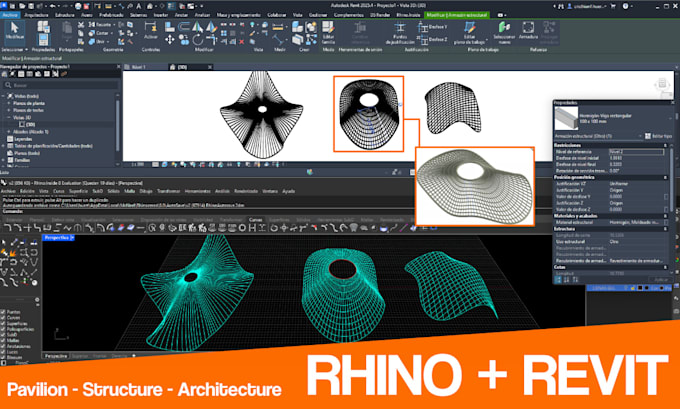
Task: Toggle the Polisuperficies filter checkbox
Action: click(x=3, y=329)
